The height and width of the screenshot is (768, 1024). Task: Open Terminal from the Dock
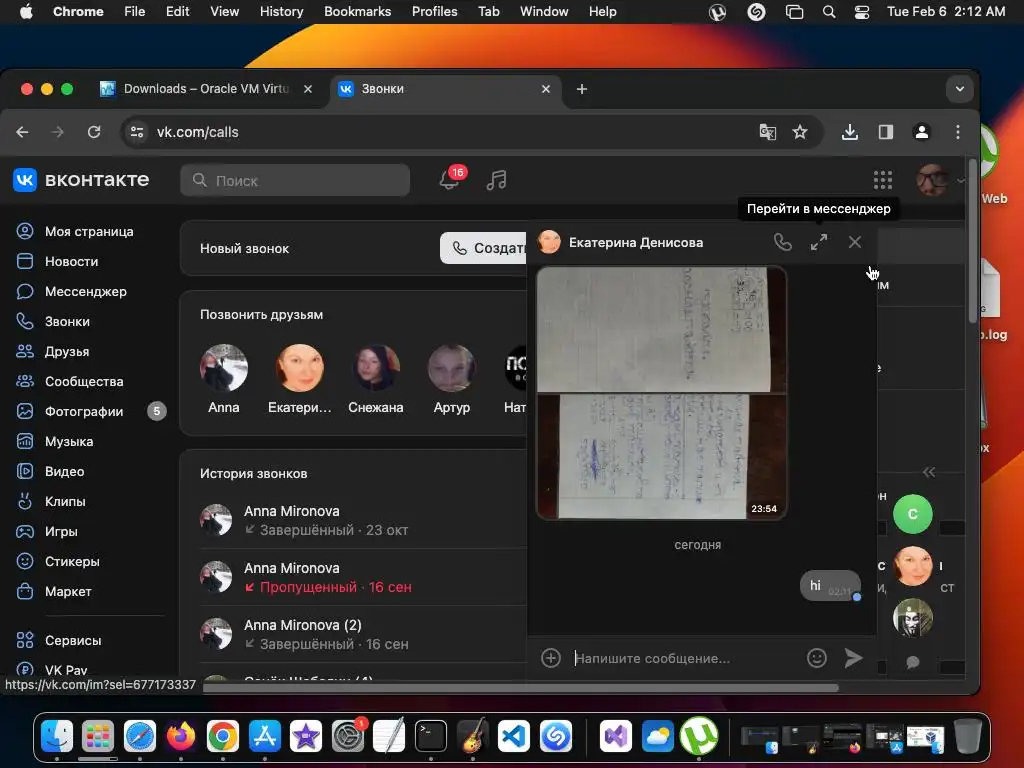pos(430,737)
